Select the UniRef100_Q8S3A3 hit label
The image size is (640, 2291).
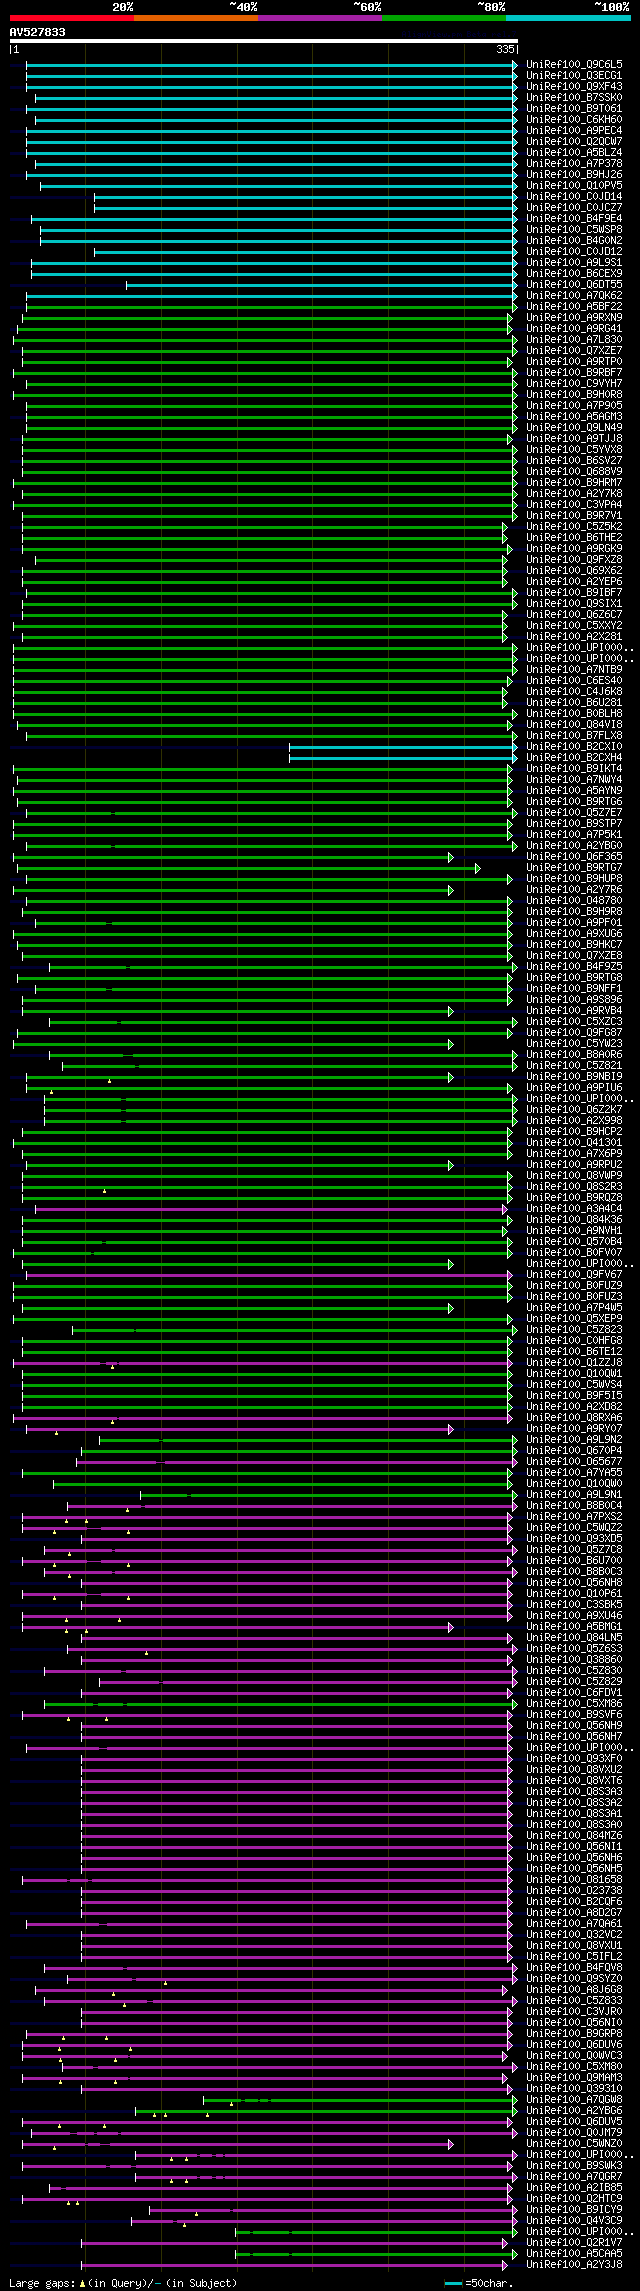[574, 1792]
